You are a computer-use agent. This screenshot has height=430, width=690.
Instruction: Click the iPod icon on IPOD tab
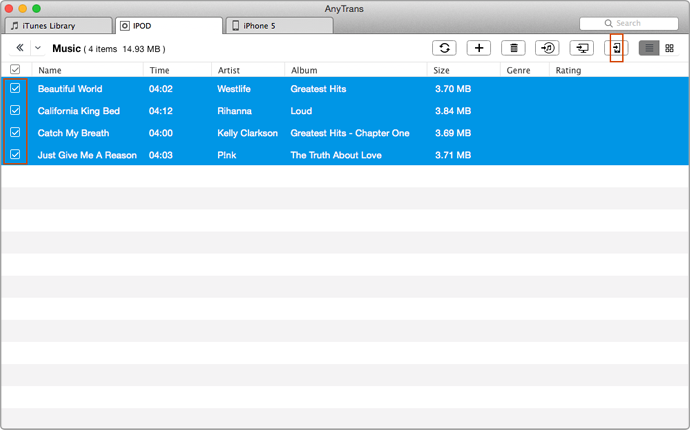pyautogui.click(x=125, y=26)
